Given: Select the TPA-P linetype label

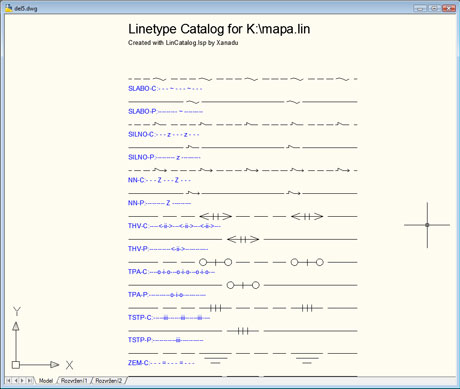Looking at the screenshot, I should [x=167, y=295].
